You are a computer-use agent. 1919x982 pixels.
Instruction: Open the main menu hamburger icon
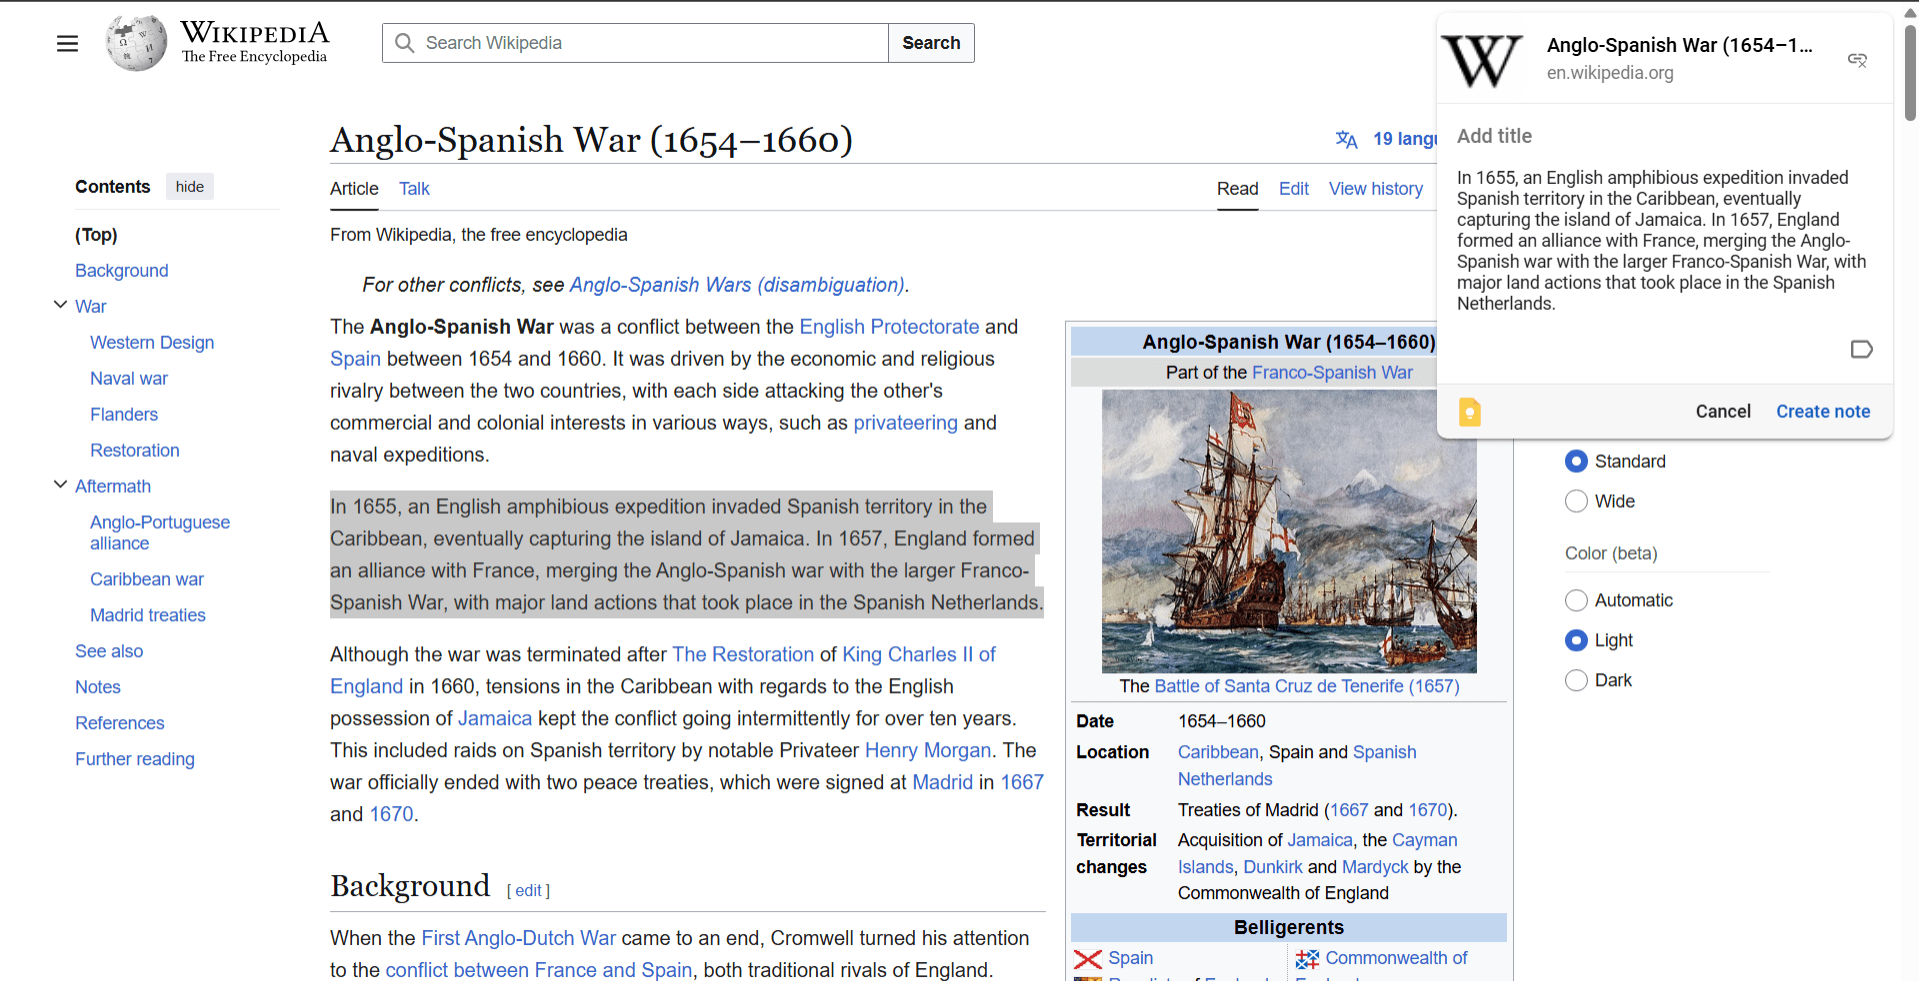67,43
